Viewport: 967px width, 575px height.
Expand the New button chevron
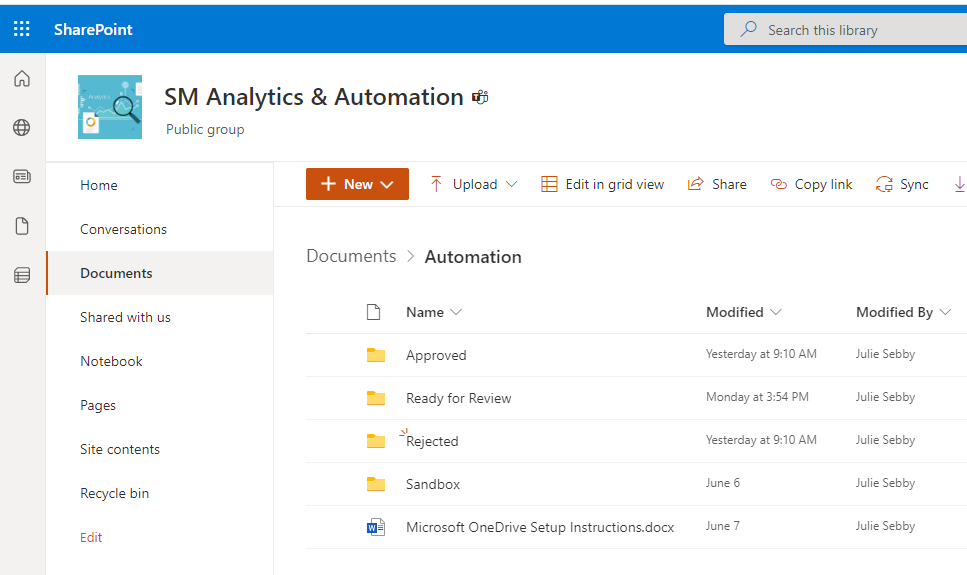(387, 184)
